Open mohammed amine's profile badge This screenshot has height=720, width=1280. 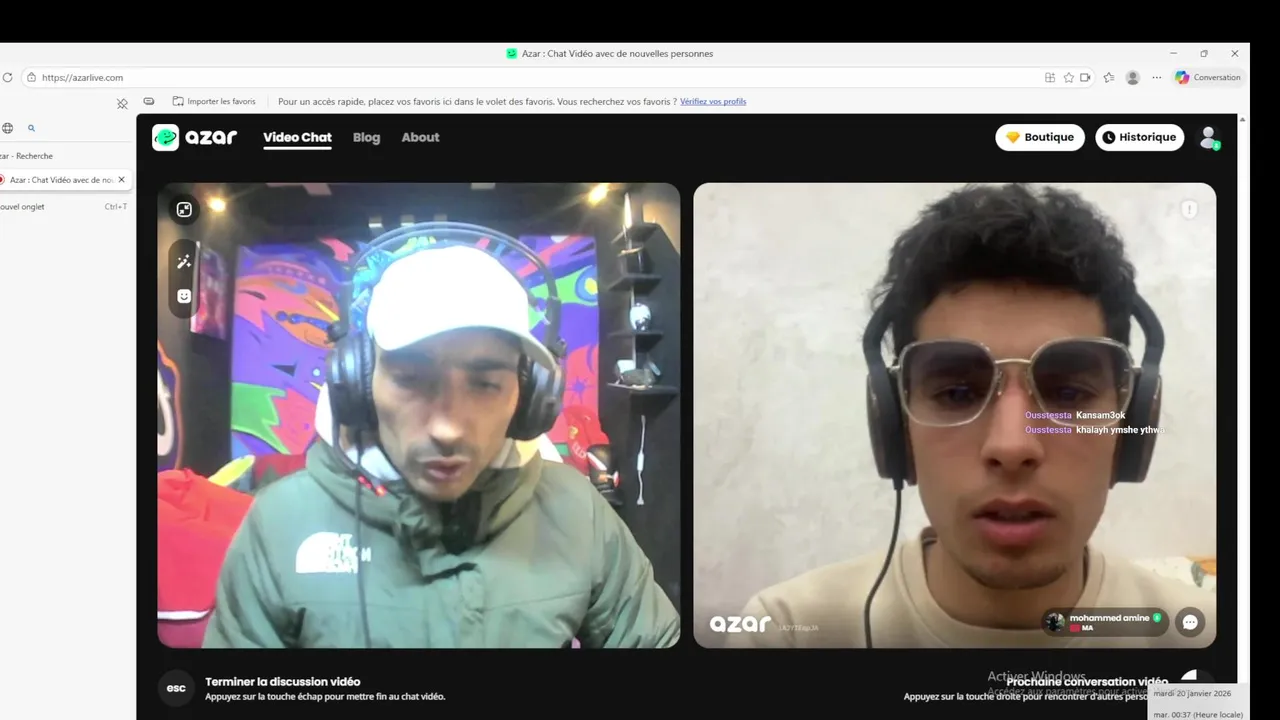pos(1105,622)
